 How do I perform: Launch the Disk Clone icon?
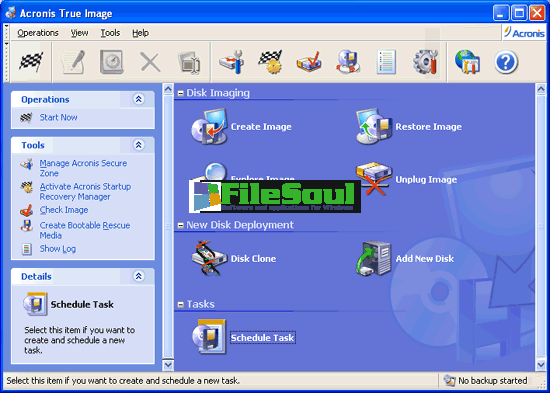pos(209,258)
